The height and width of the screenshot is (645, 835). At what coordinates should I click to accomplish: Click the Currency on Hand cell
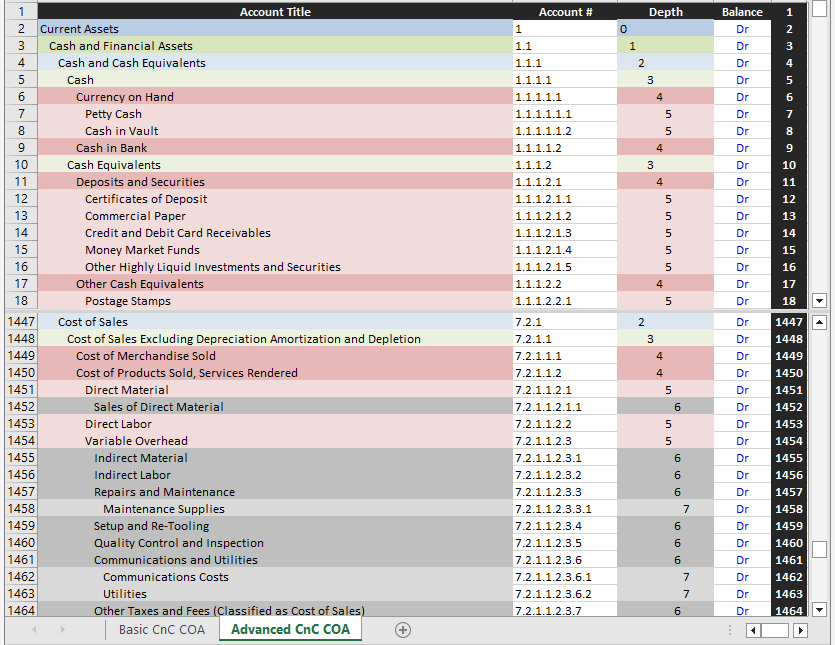[275, 97]
